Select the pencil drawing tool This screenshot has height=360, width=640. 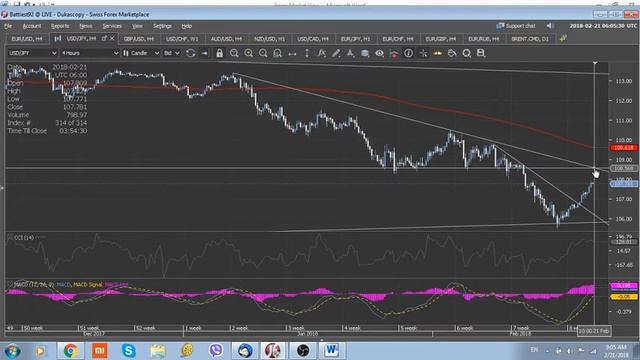click(x=336, y=53)
